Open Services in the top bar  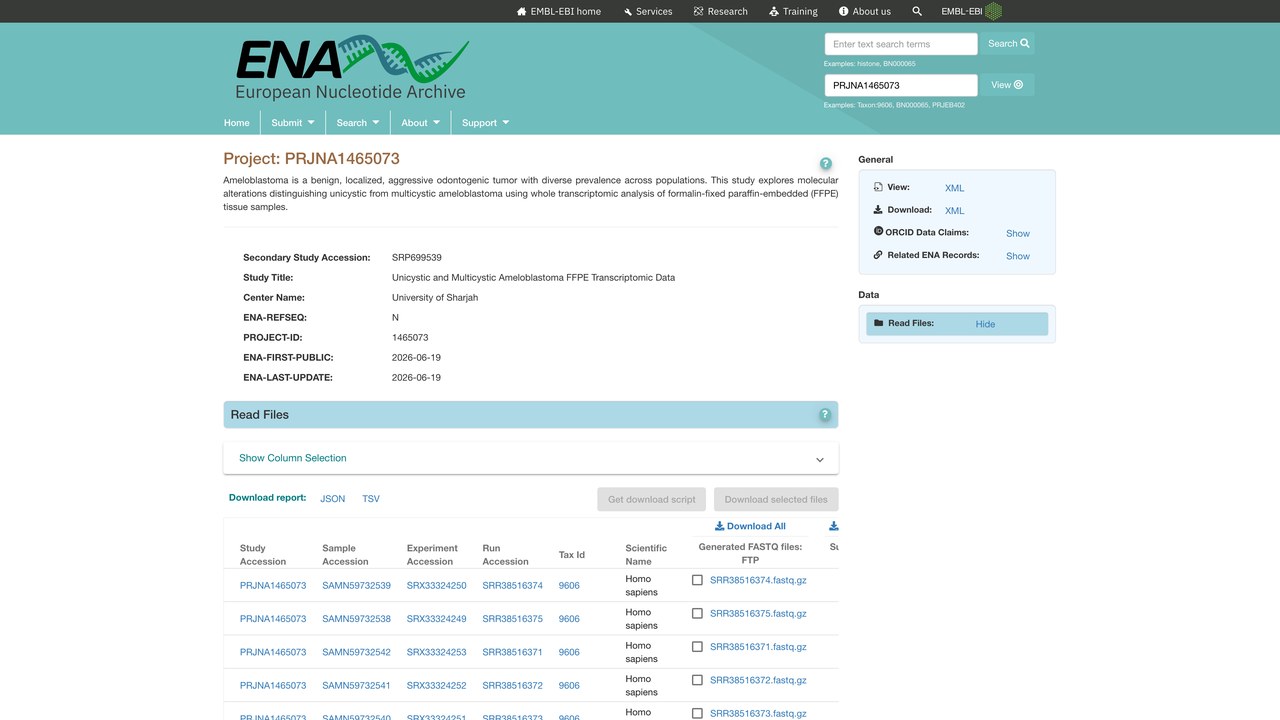tap(648, 12)
